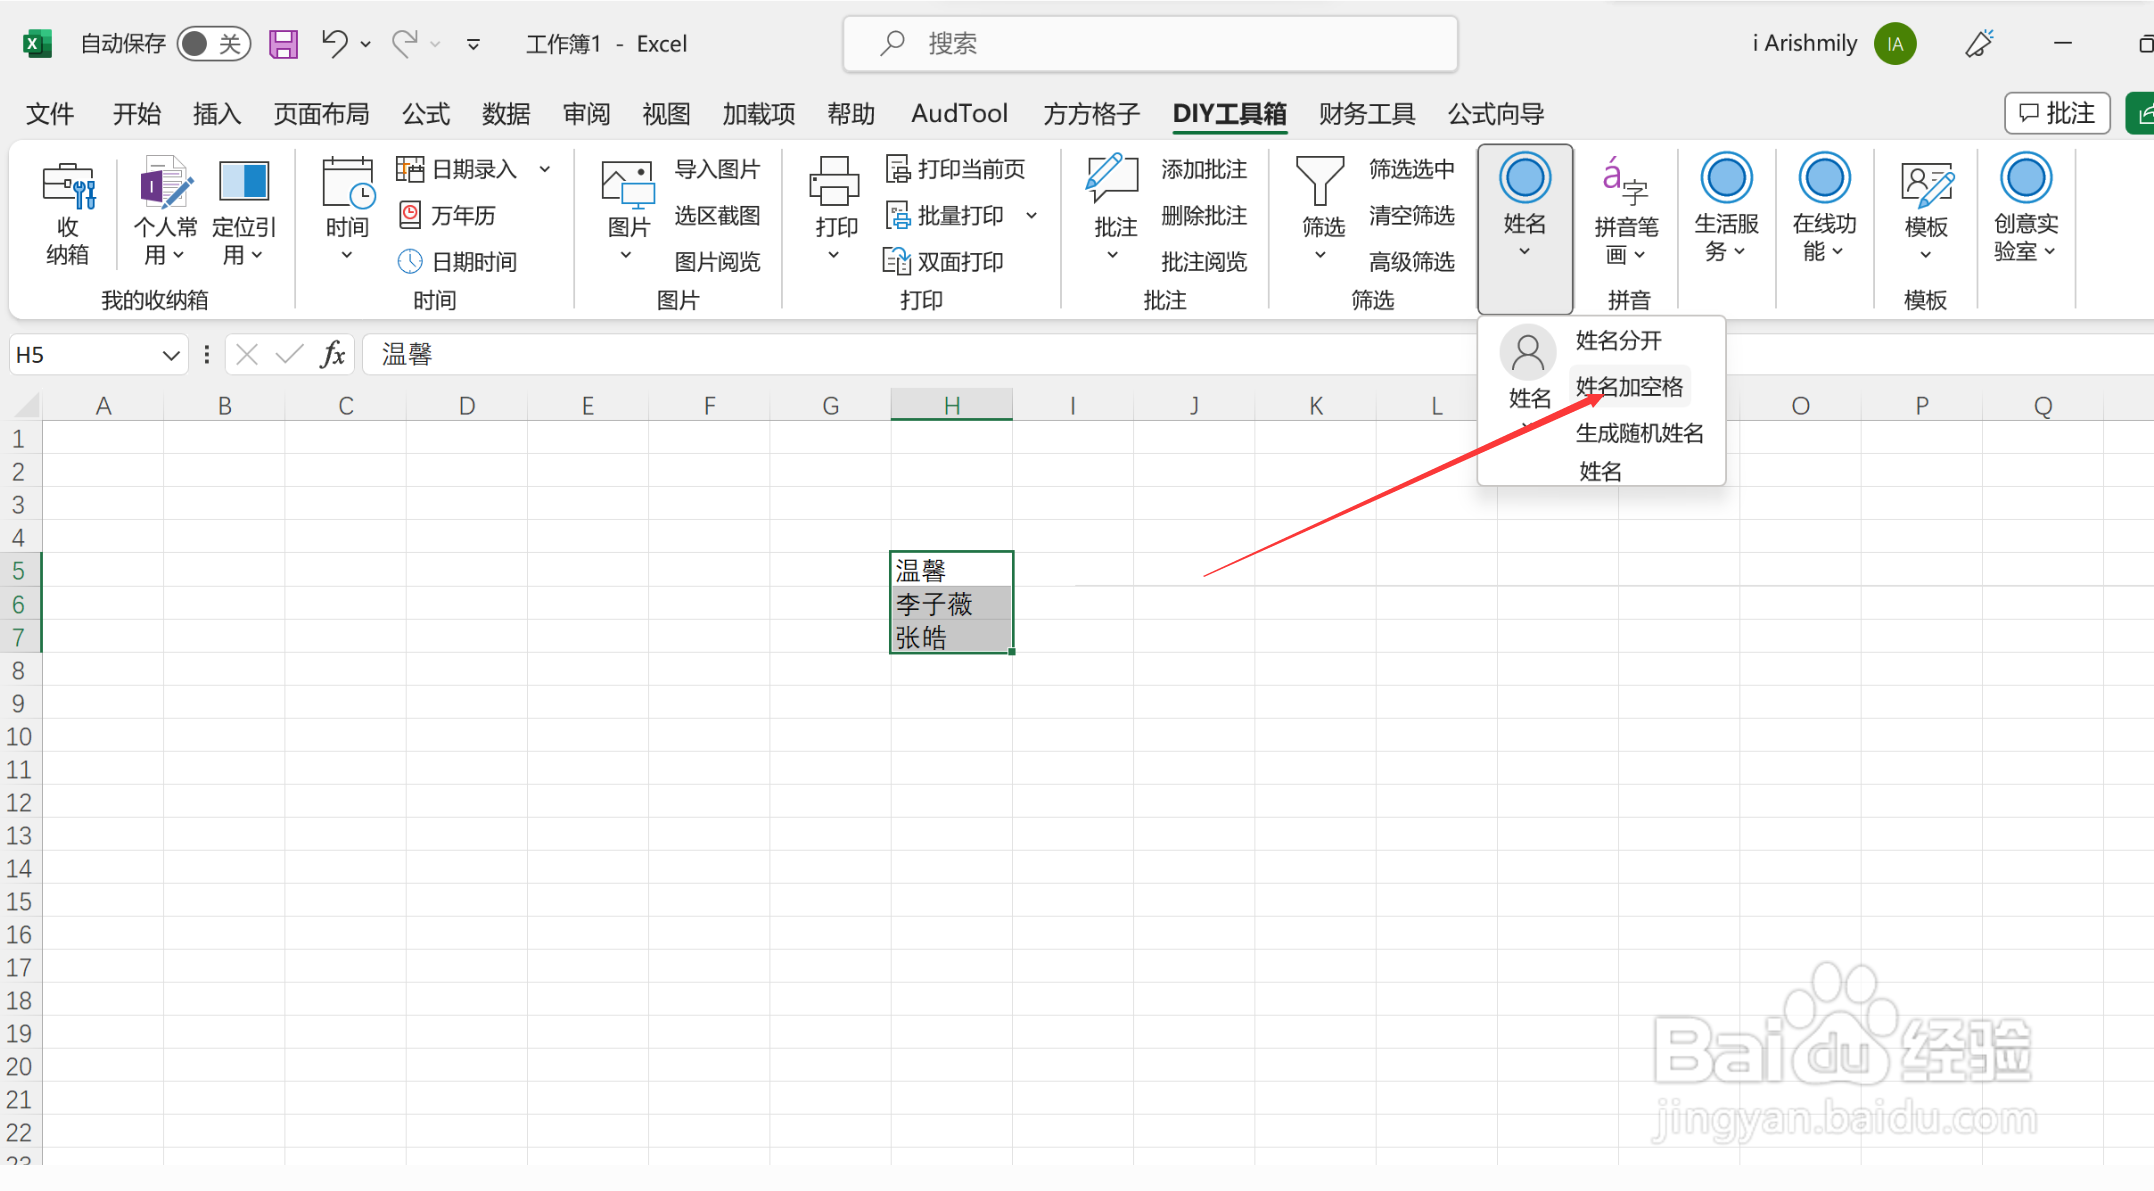This screenshot has width=2154, height=1191.
Task: Open the 图片 picture tool
Action: coord(628,211)
